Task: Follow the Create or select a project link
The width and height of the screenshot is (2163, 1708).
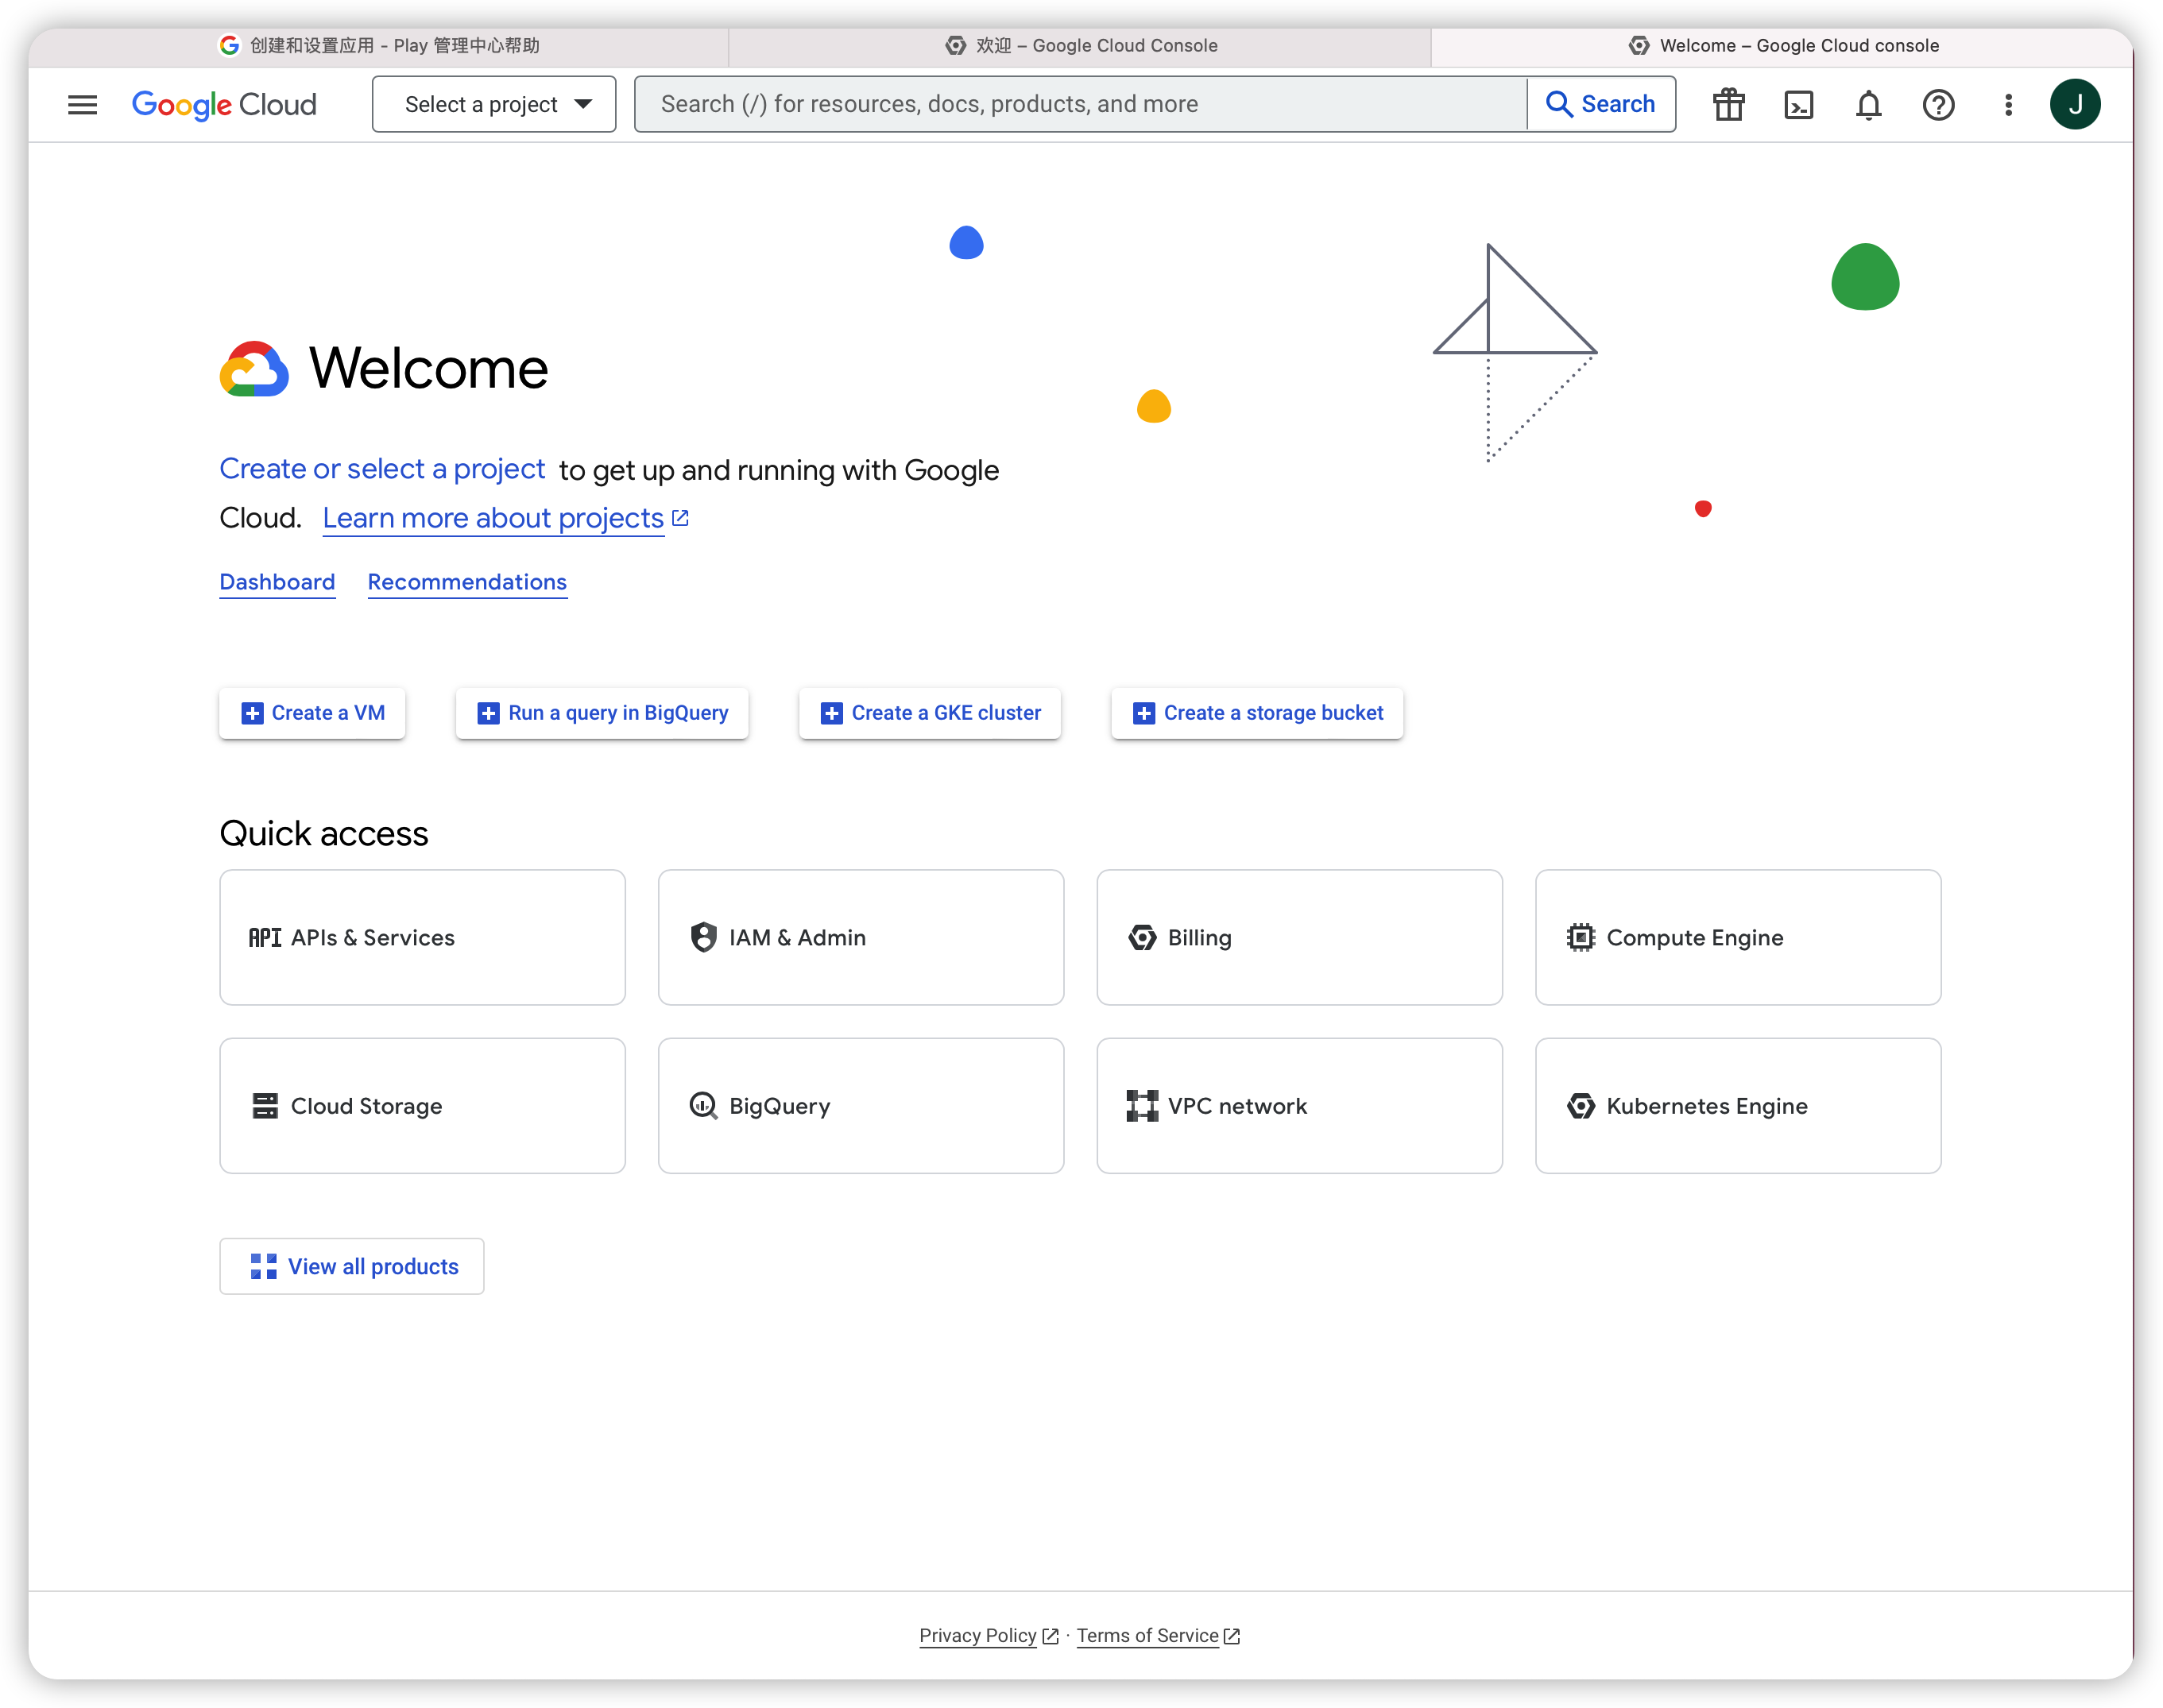Action: pyautogui.click(x=382, y=469)
